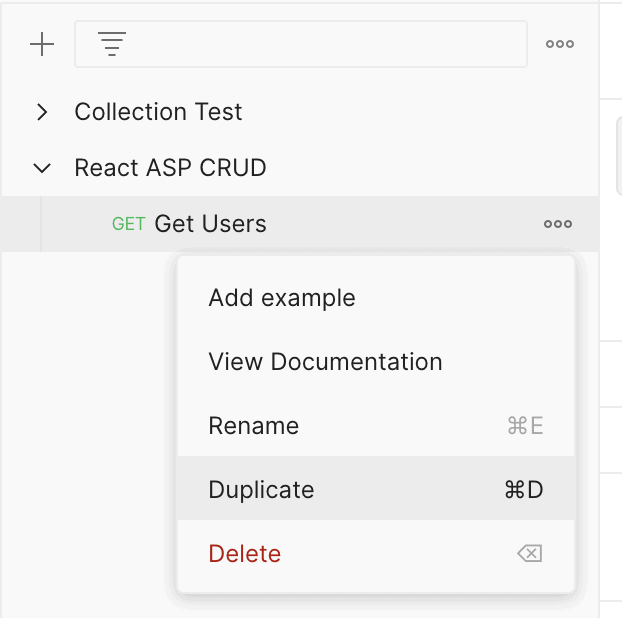Image resolution: width=622 pixels, height=618 pixels.
Task: Click the ⌘D shortcut hint beside Duplicate
Action: point(524,489)
